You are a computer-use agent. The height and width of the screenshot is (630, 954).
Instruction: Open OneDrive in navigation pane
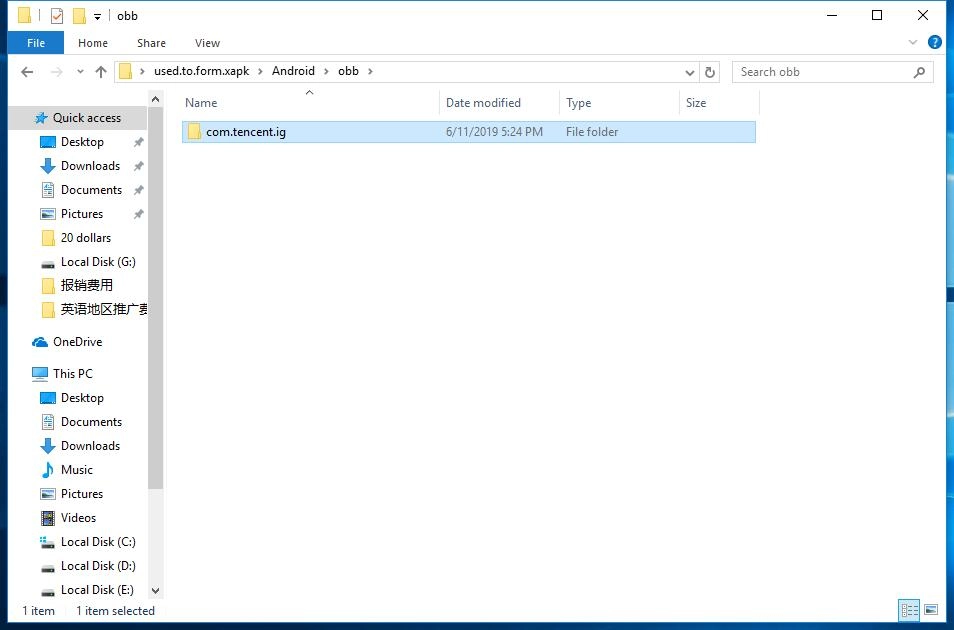(77, 342)
